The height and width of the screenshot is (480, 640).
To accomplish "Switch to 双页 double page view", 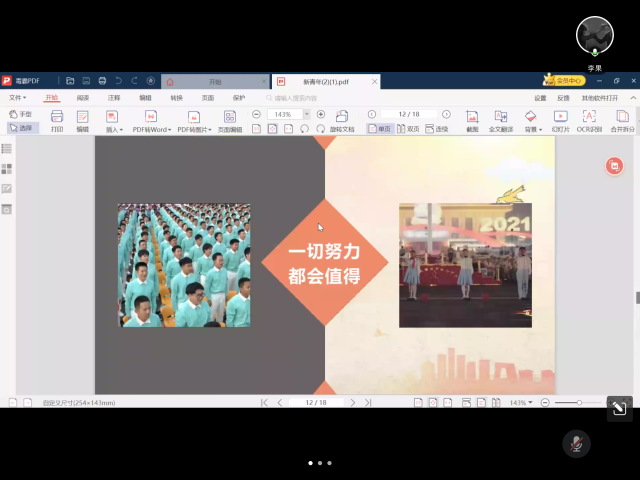I will 408,129.
